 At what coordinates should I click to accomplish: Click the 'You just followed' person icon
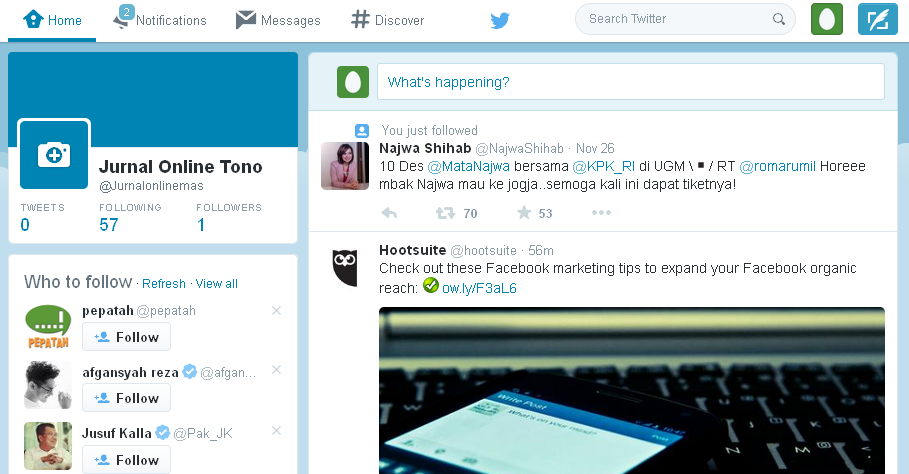tap(362, 131)
